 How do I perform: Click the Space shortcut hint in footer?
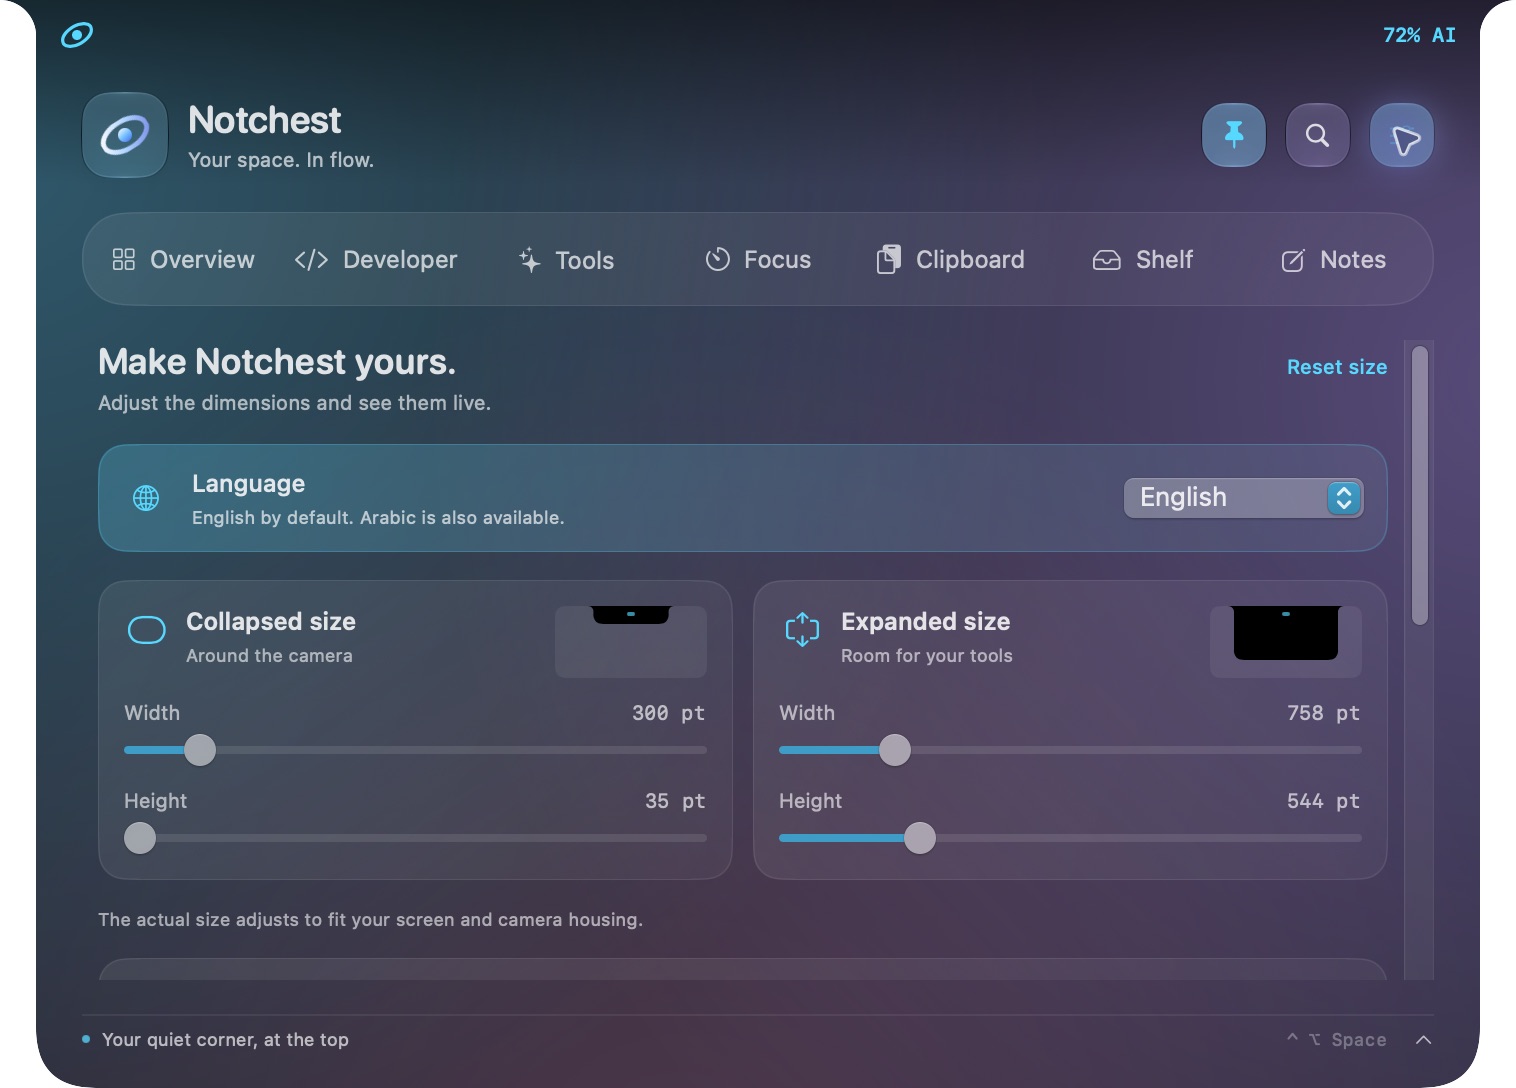click(x=1337, y=1040)
